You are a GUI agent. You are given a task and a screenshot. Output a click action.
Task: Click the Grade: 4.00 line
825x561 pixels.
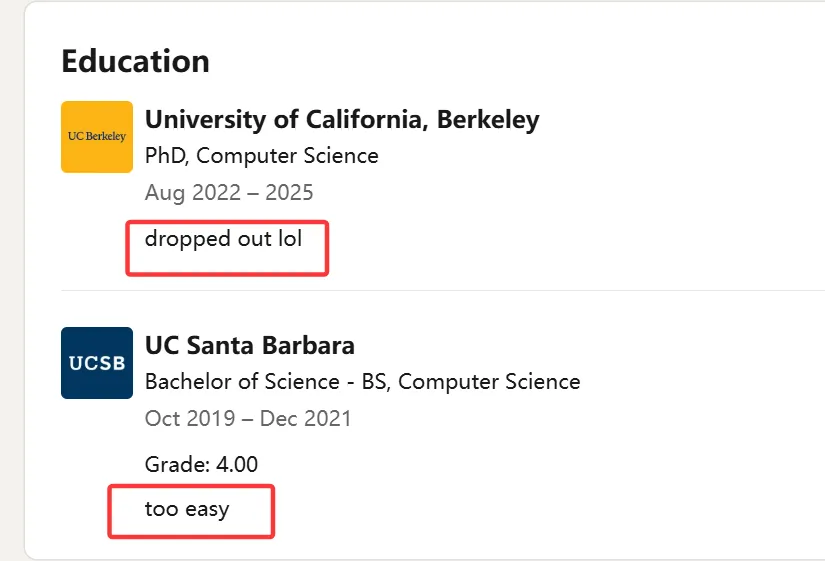click(201, 464)
